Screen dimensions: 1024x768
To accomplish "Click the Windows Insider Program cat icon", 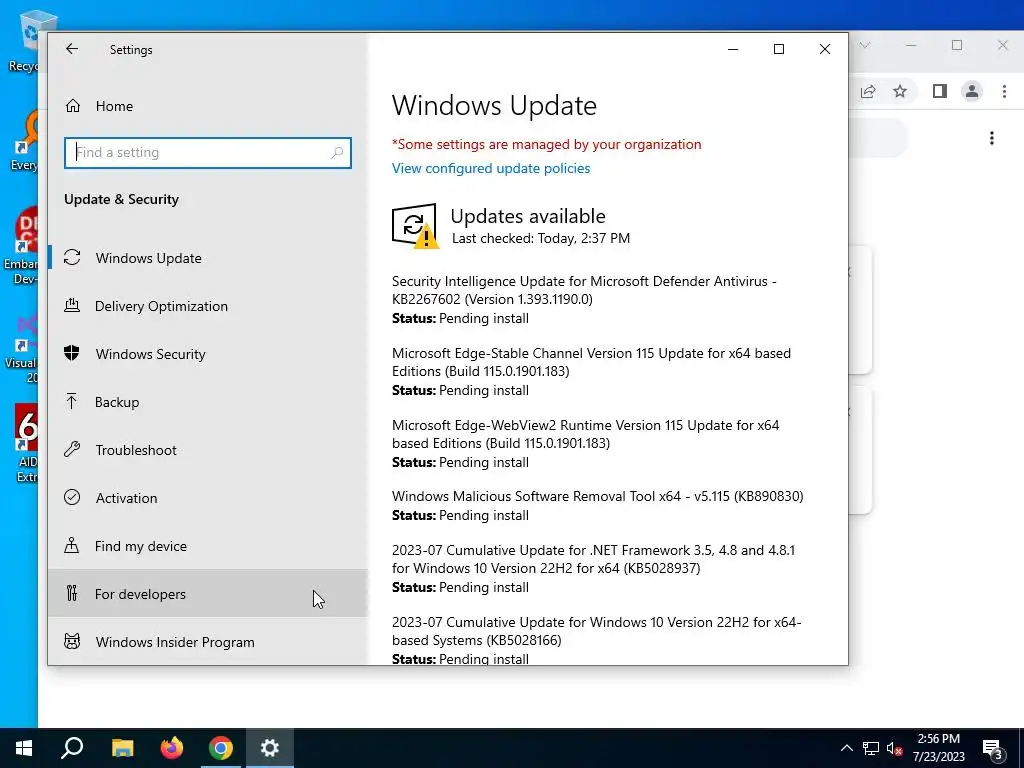I will [72, 641].
